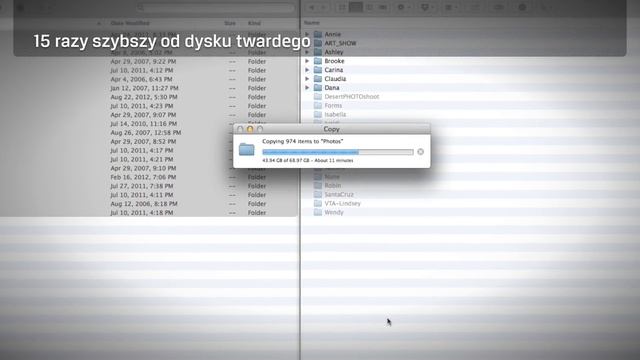Select the Isabella folder icon
Screen dimensions: 640x360
click(318, 115)
